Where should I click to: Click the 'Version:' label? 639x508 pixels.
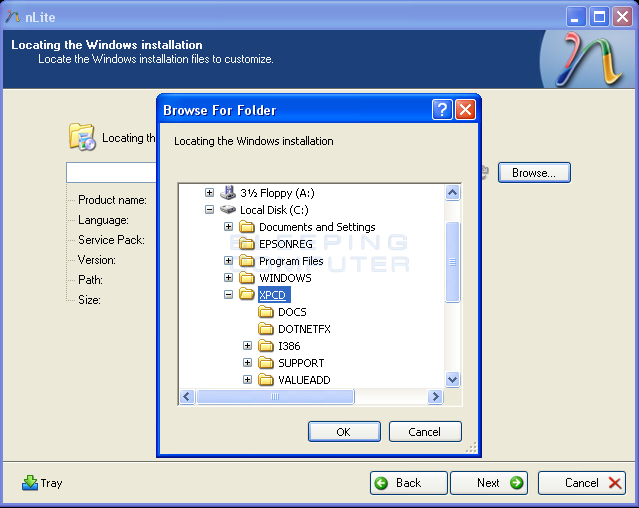(97, 260)
